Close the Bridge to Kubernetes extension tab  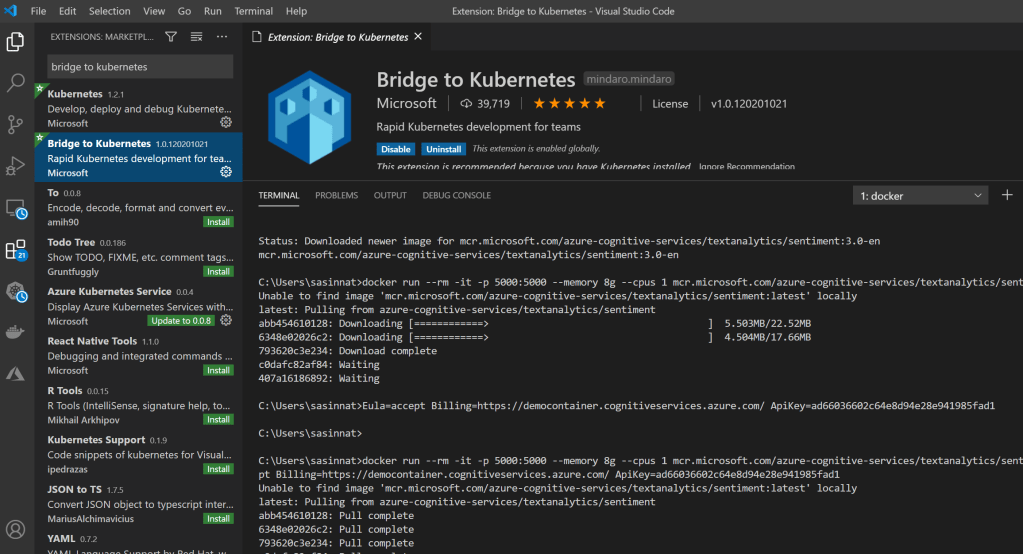(x=418, y=37)
